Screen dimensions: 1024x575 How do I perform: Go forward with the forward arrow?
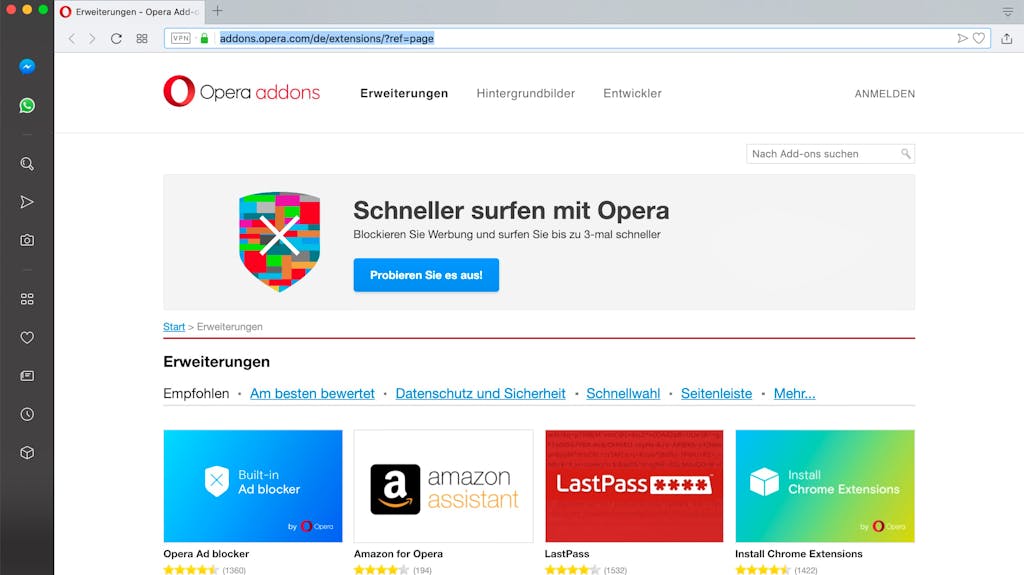click(92, 39)
